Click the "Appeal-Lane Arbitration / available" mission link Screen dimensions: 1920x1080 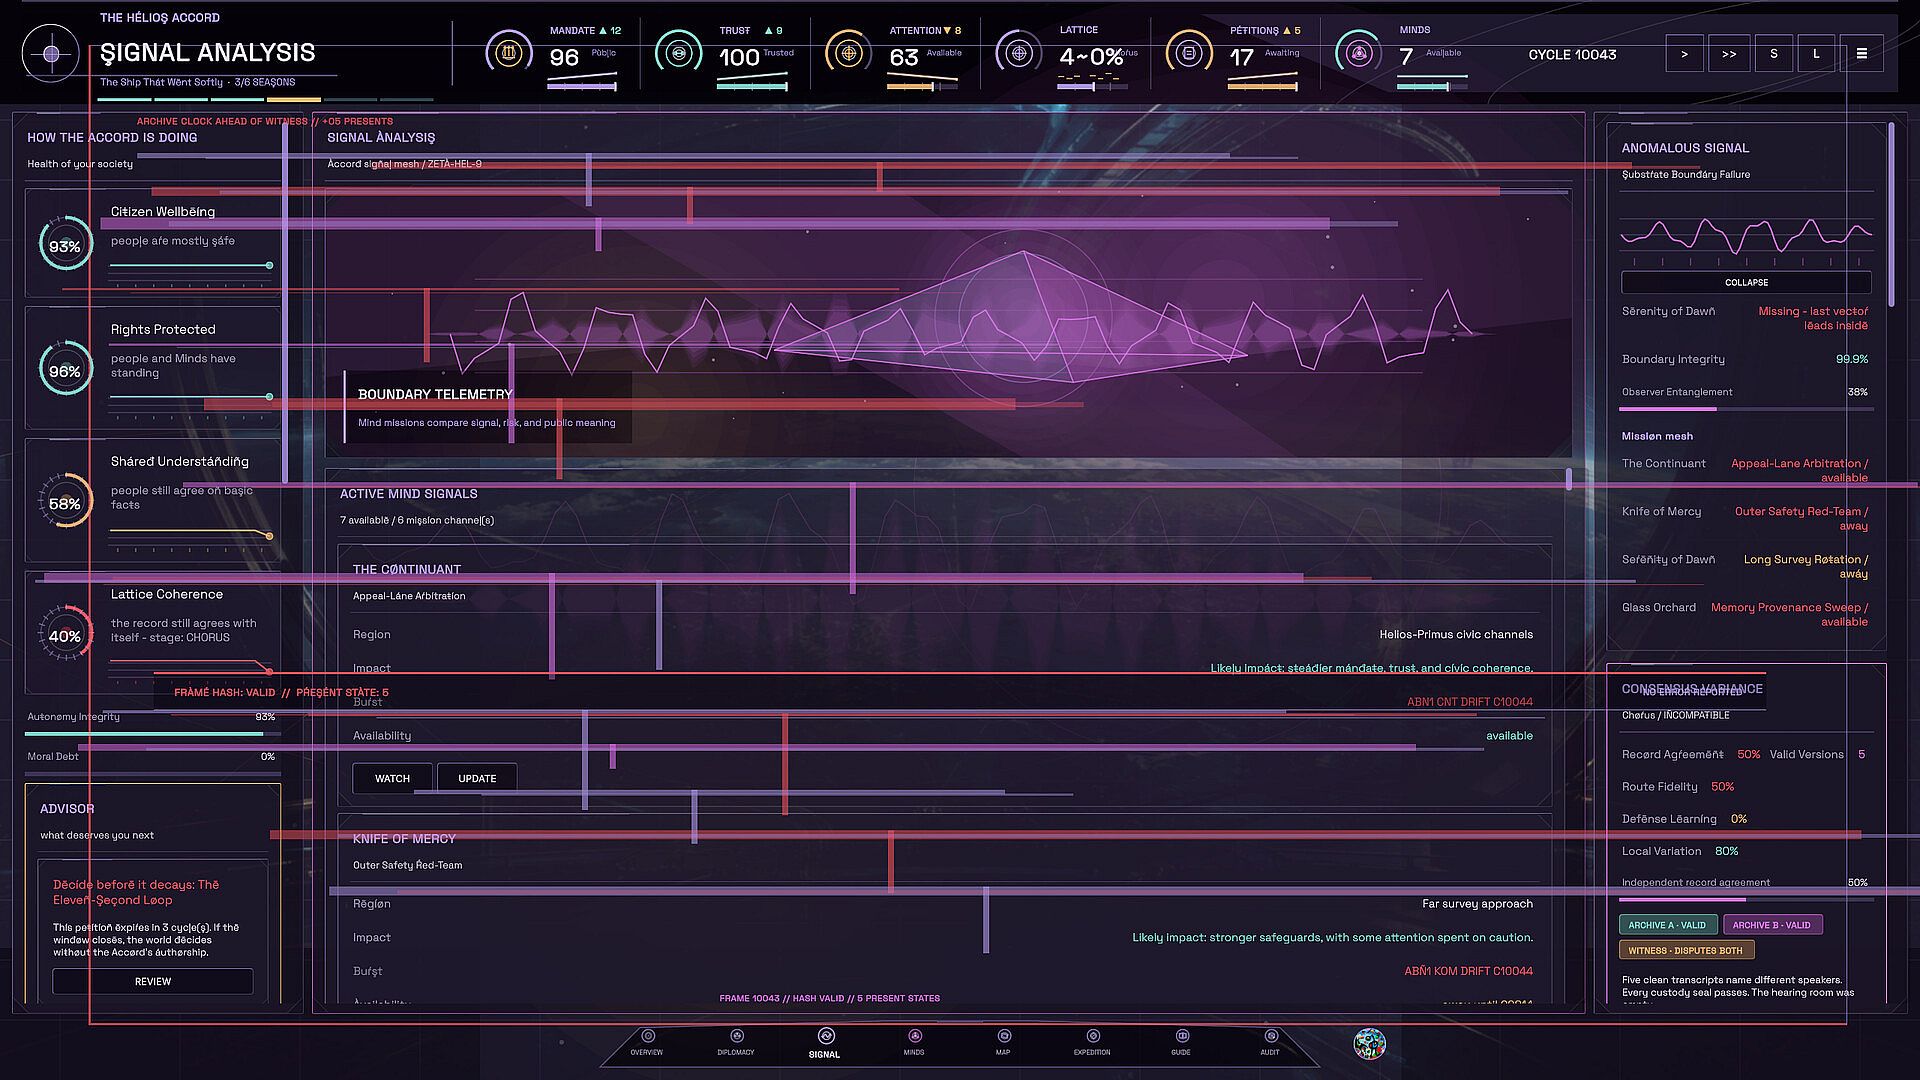1799,470
